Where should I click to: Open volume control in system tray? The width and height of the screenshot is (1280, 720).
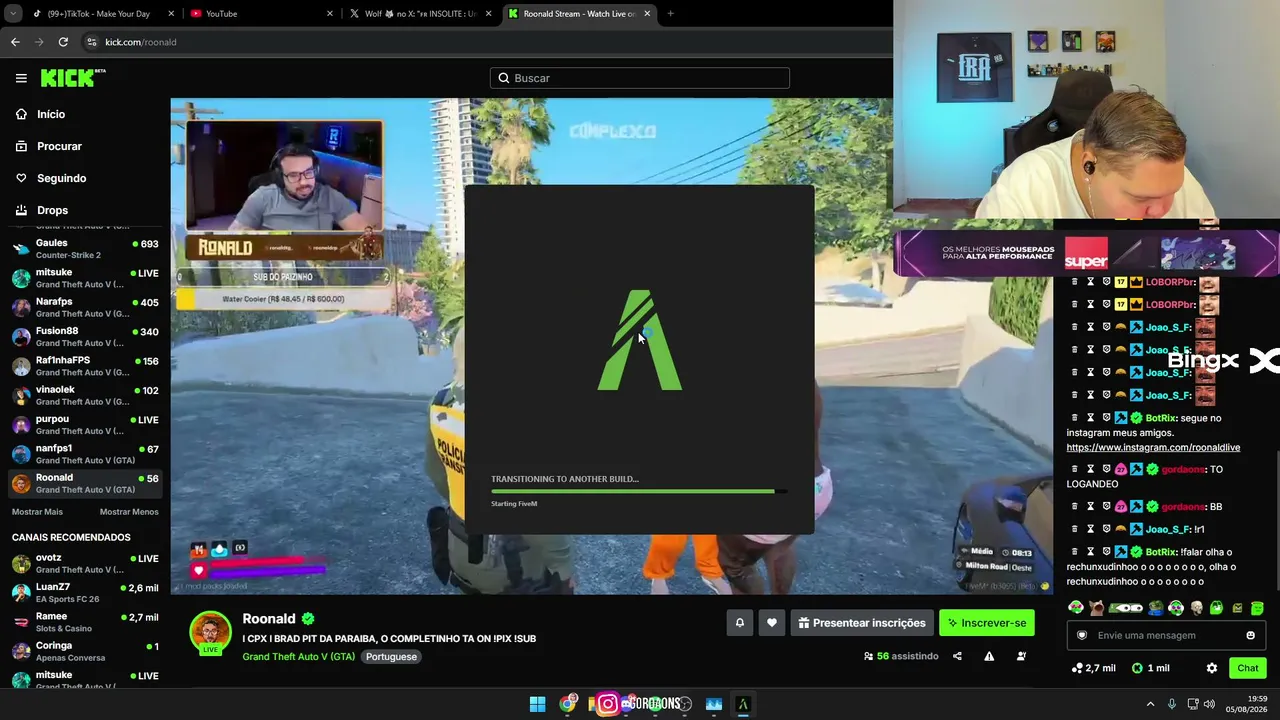1209,704
